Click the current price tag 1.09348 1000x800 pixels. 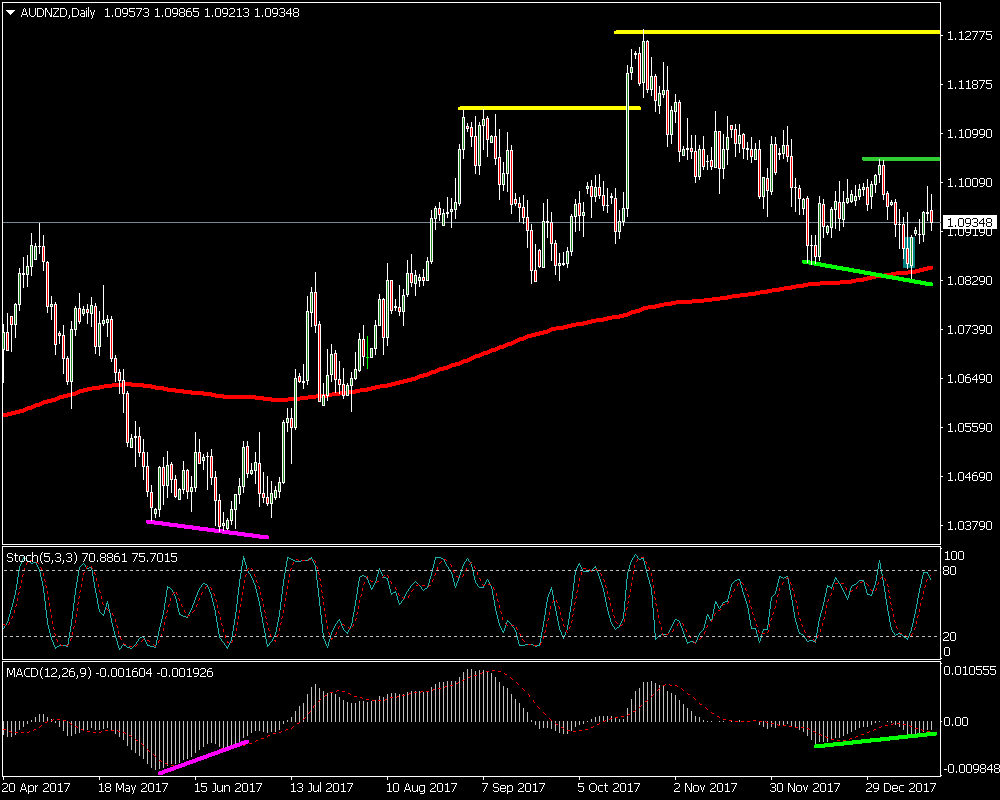(x=968, y=222)
